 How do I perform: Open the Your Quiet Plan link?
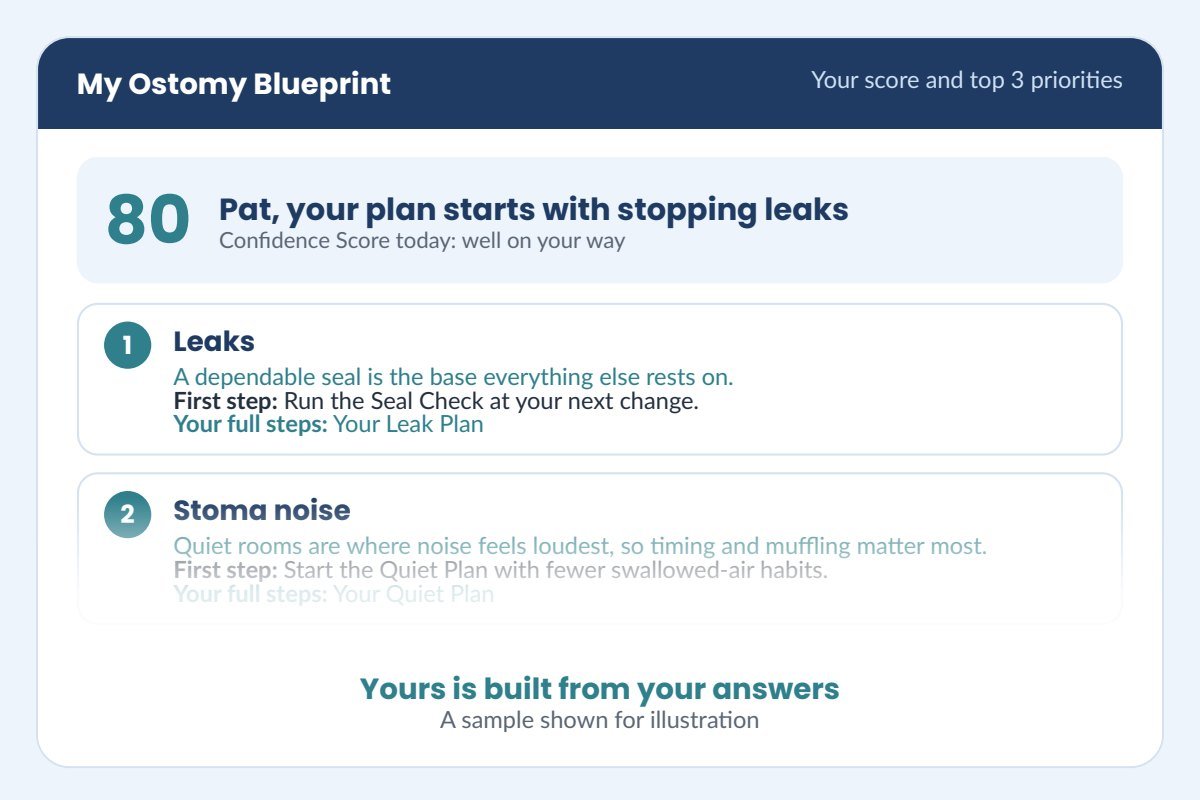[413, 594]
